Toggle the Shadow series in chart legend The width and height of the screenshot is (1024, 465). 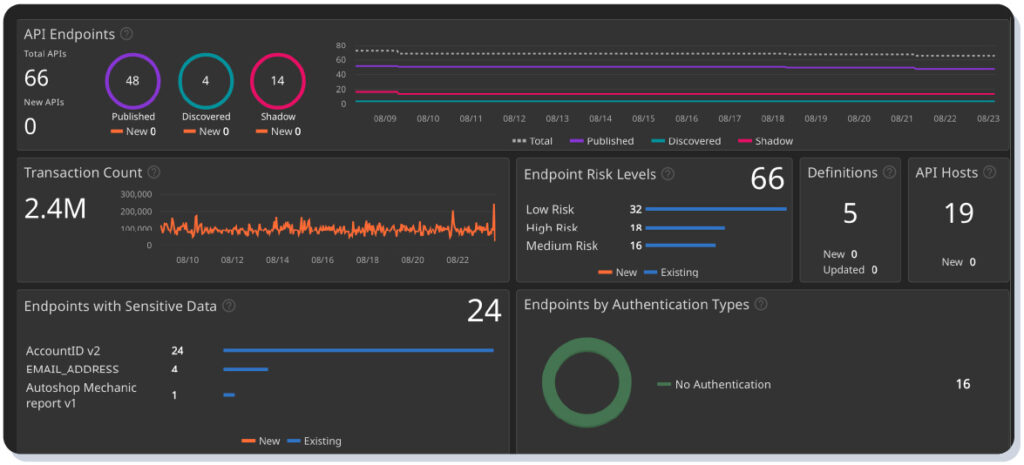coord(765,141)
